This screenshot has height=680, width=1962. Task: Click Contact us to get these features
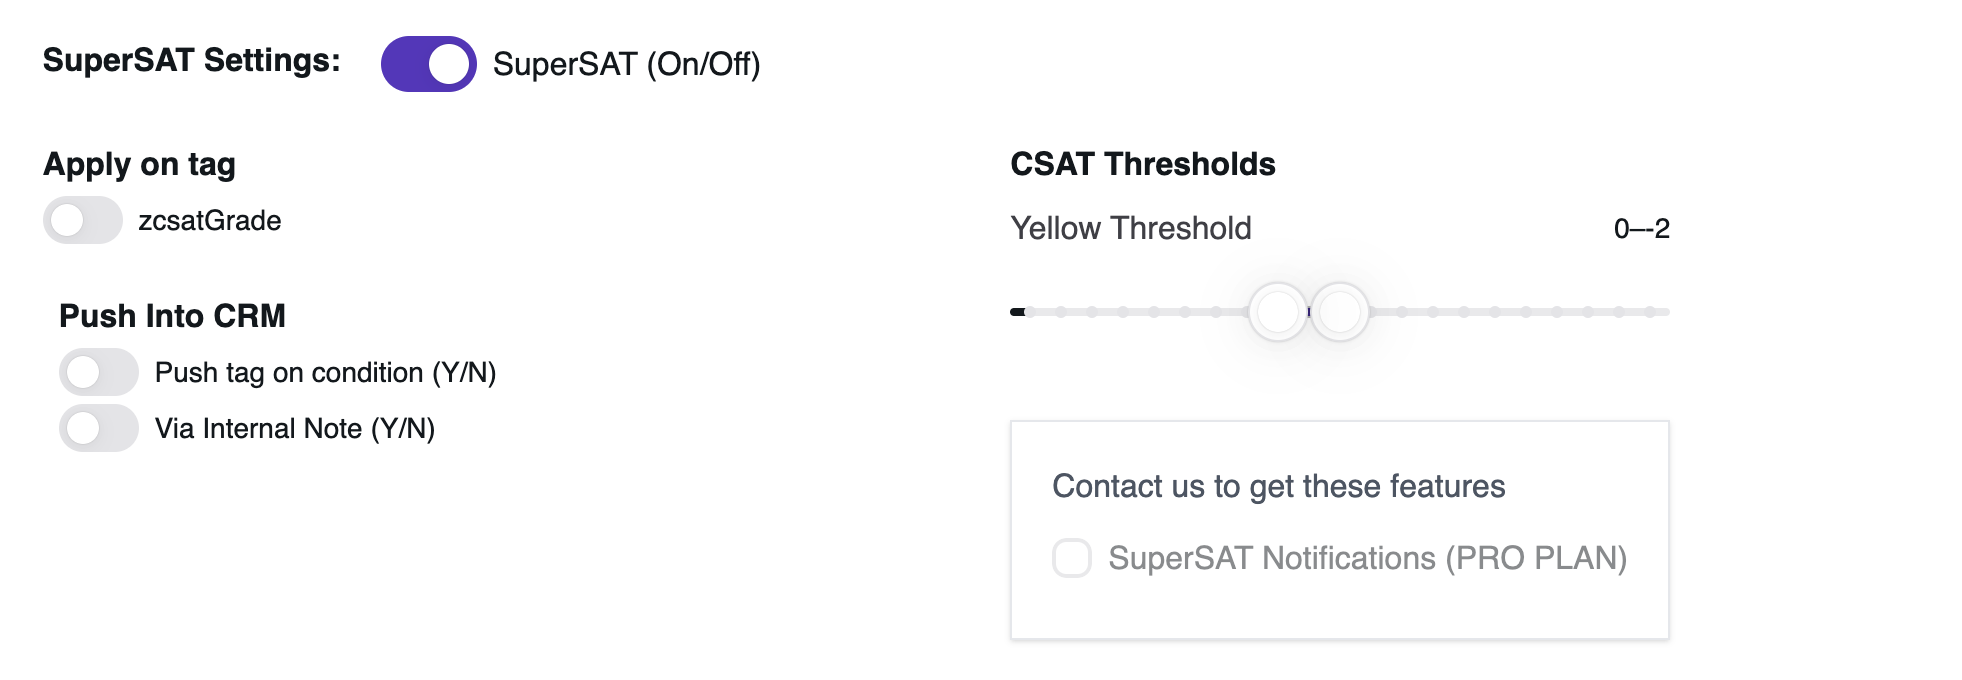pyautogui.click(x=1278, y=486)
